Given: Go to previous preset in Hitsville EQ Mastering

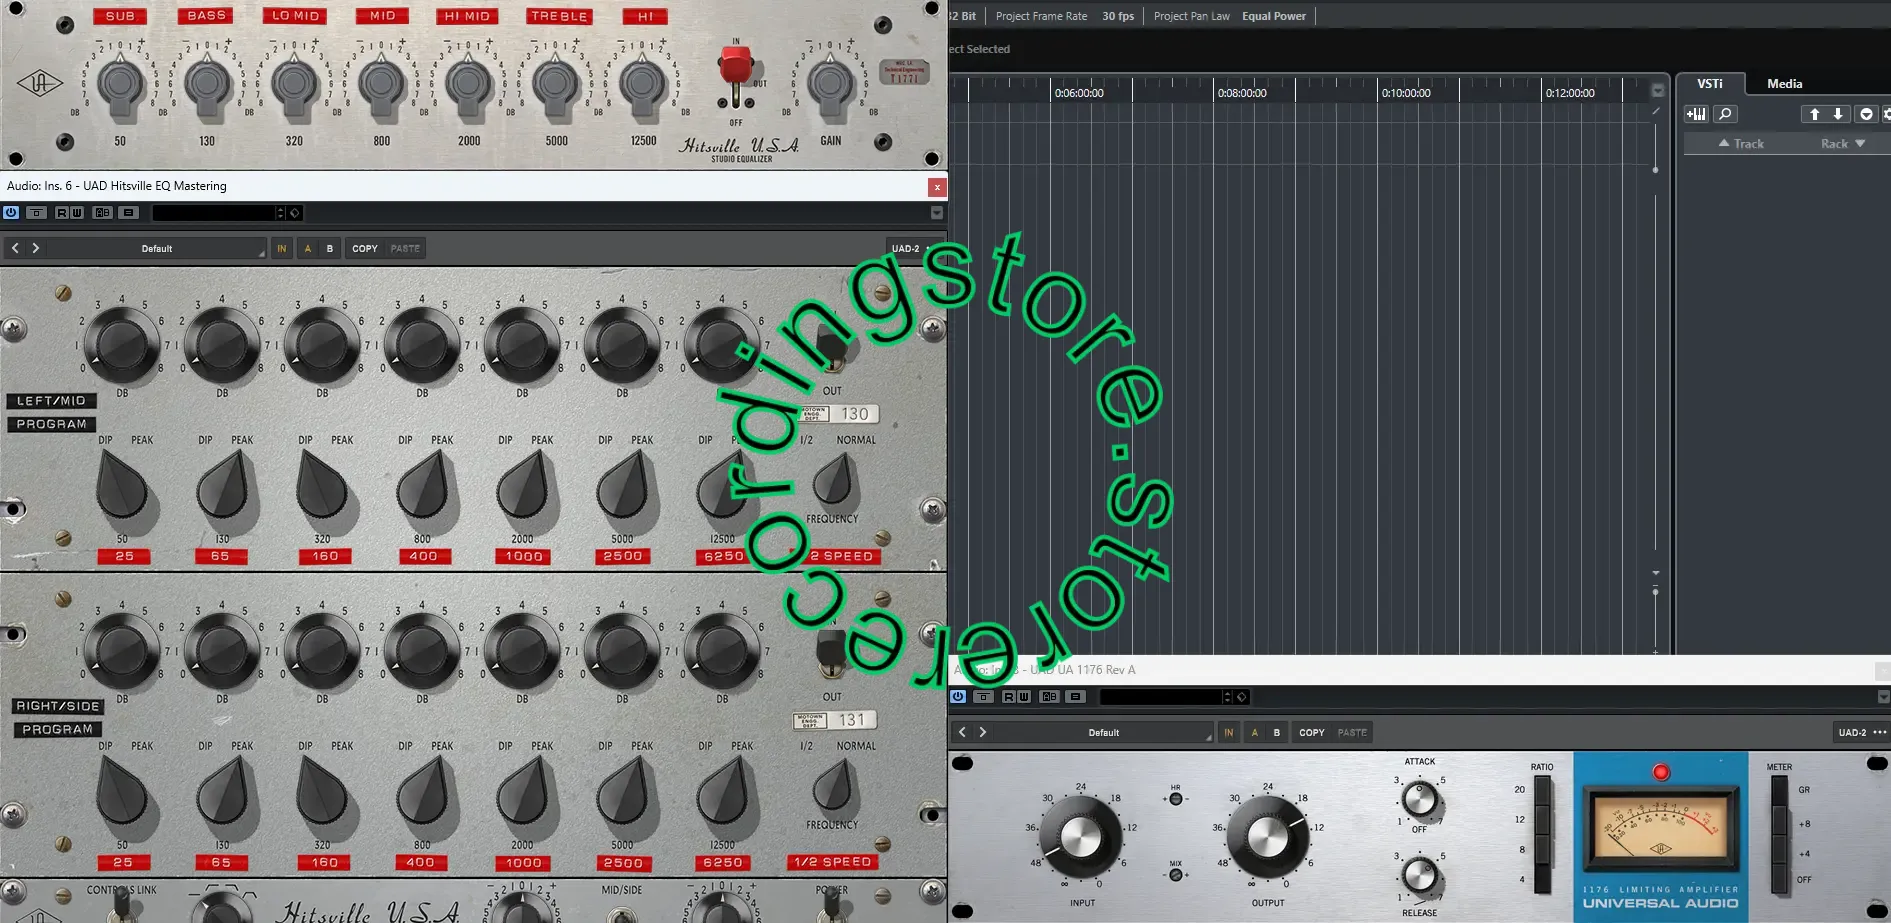Looking at the screenshot, I should [15, 248].
